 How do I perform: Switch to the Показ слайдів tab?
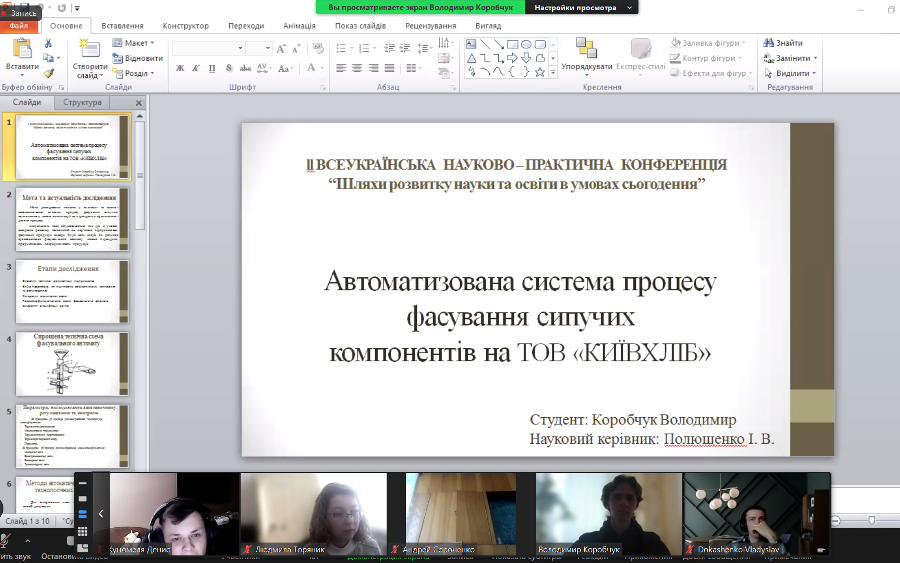[360, 26]
